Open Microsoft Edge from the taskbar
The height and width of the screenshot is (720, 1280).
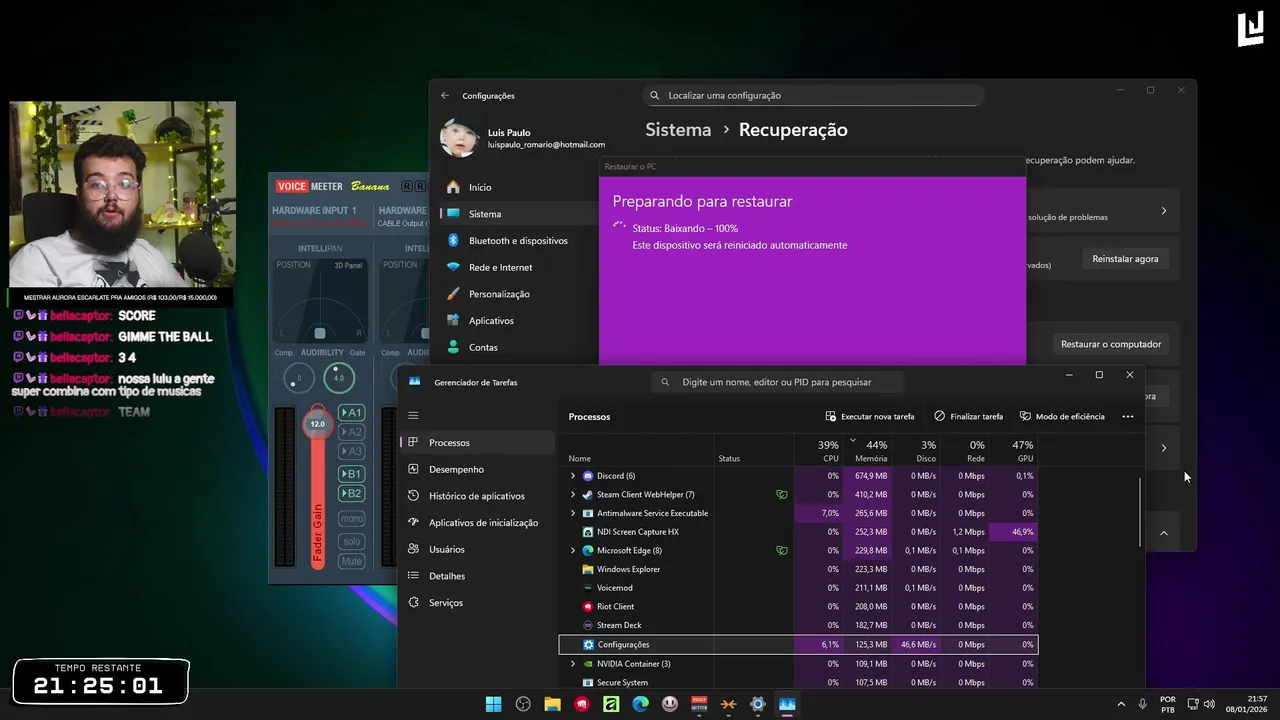click(x=640, y=704)
